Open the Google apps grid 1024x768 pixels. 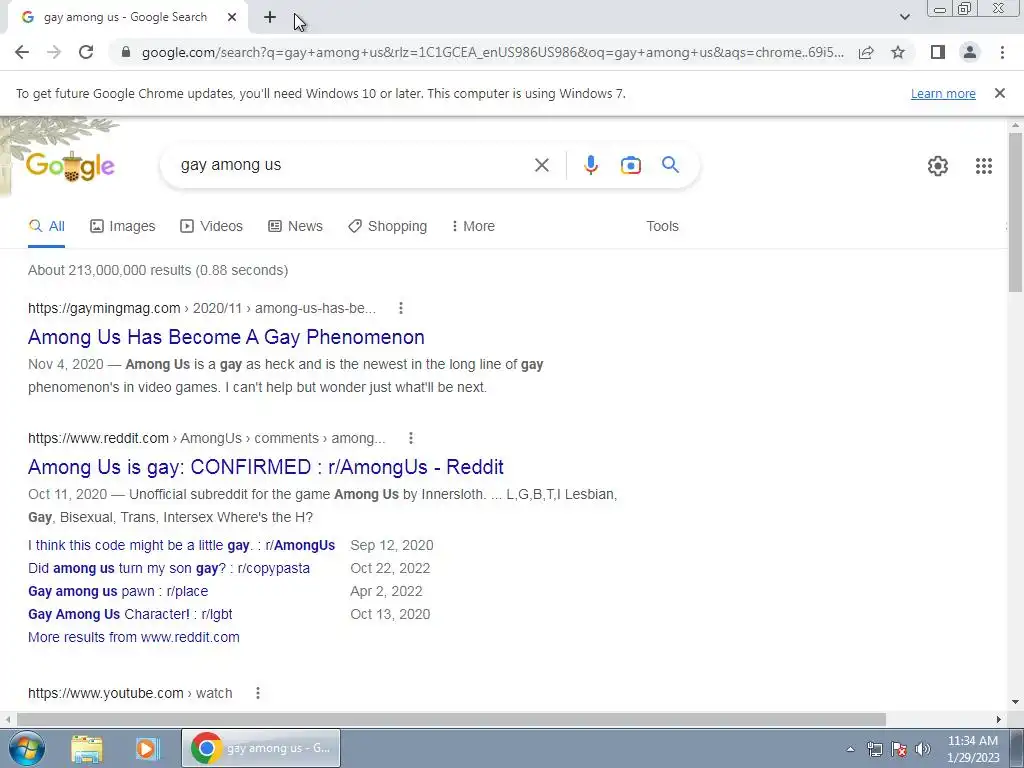984,166
